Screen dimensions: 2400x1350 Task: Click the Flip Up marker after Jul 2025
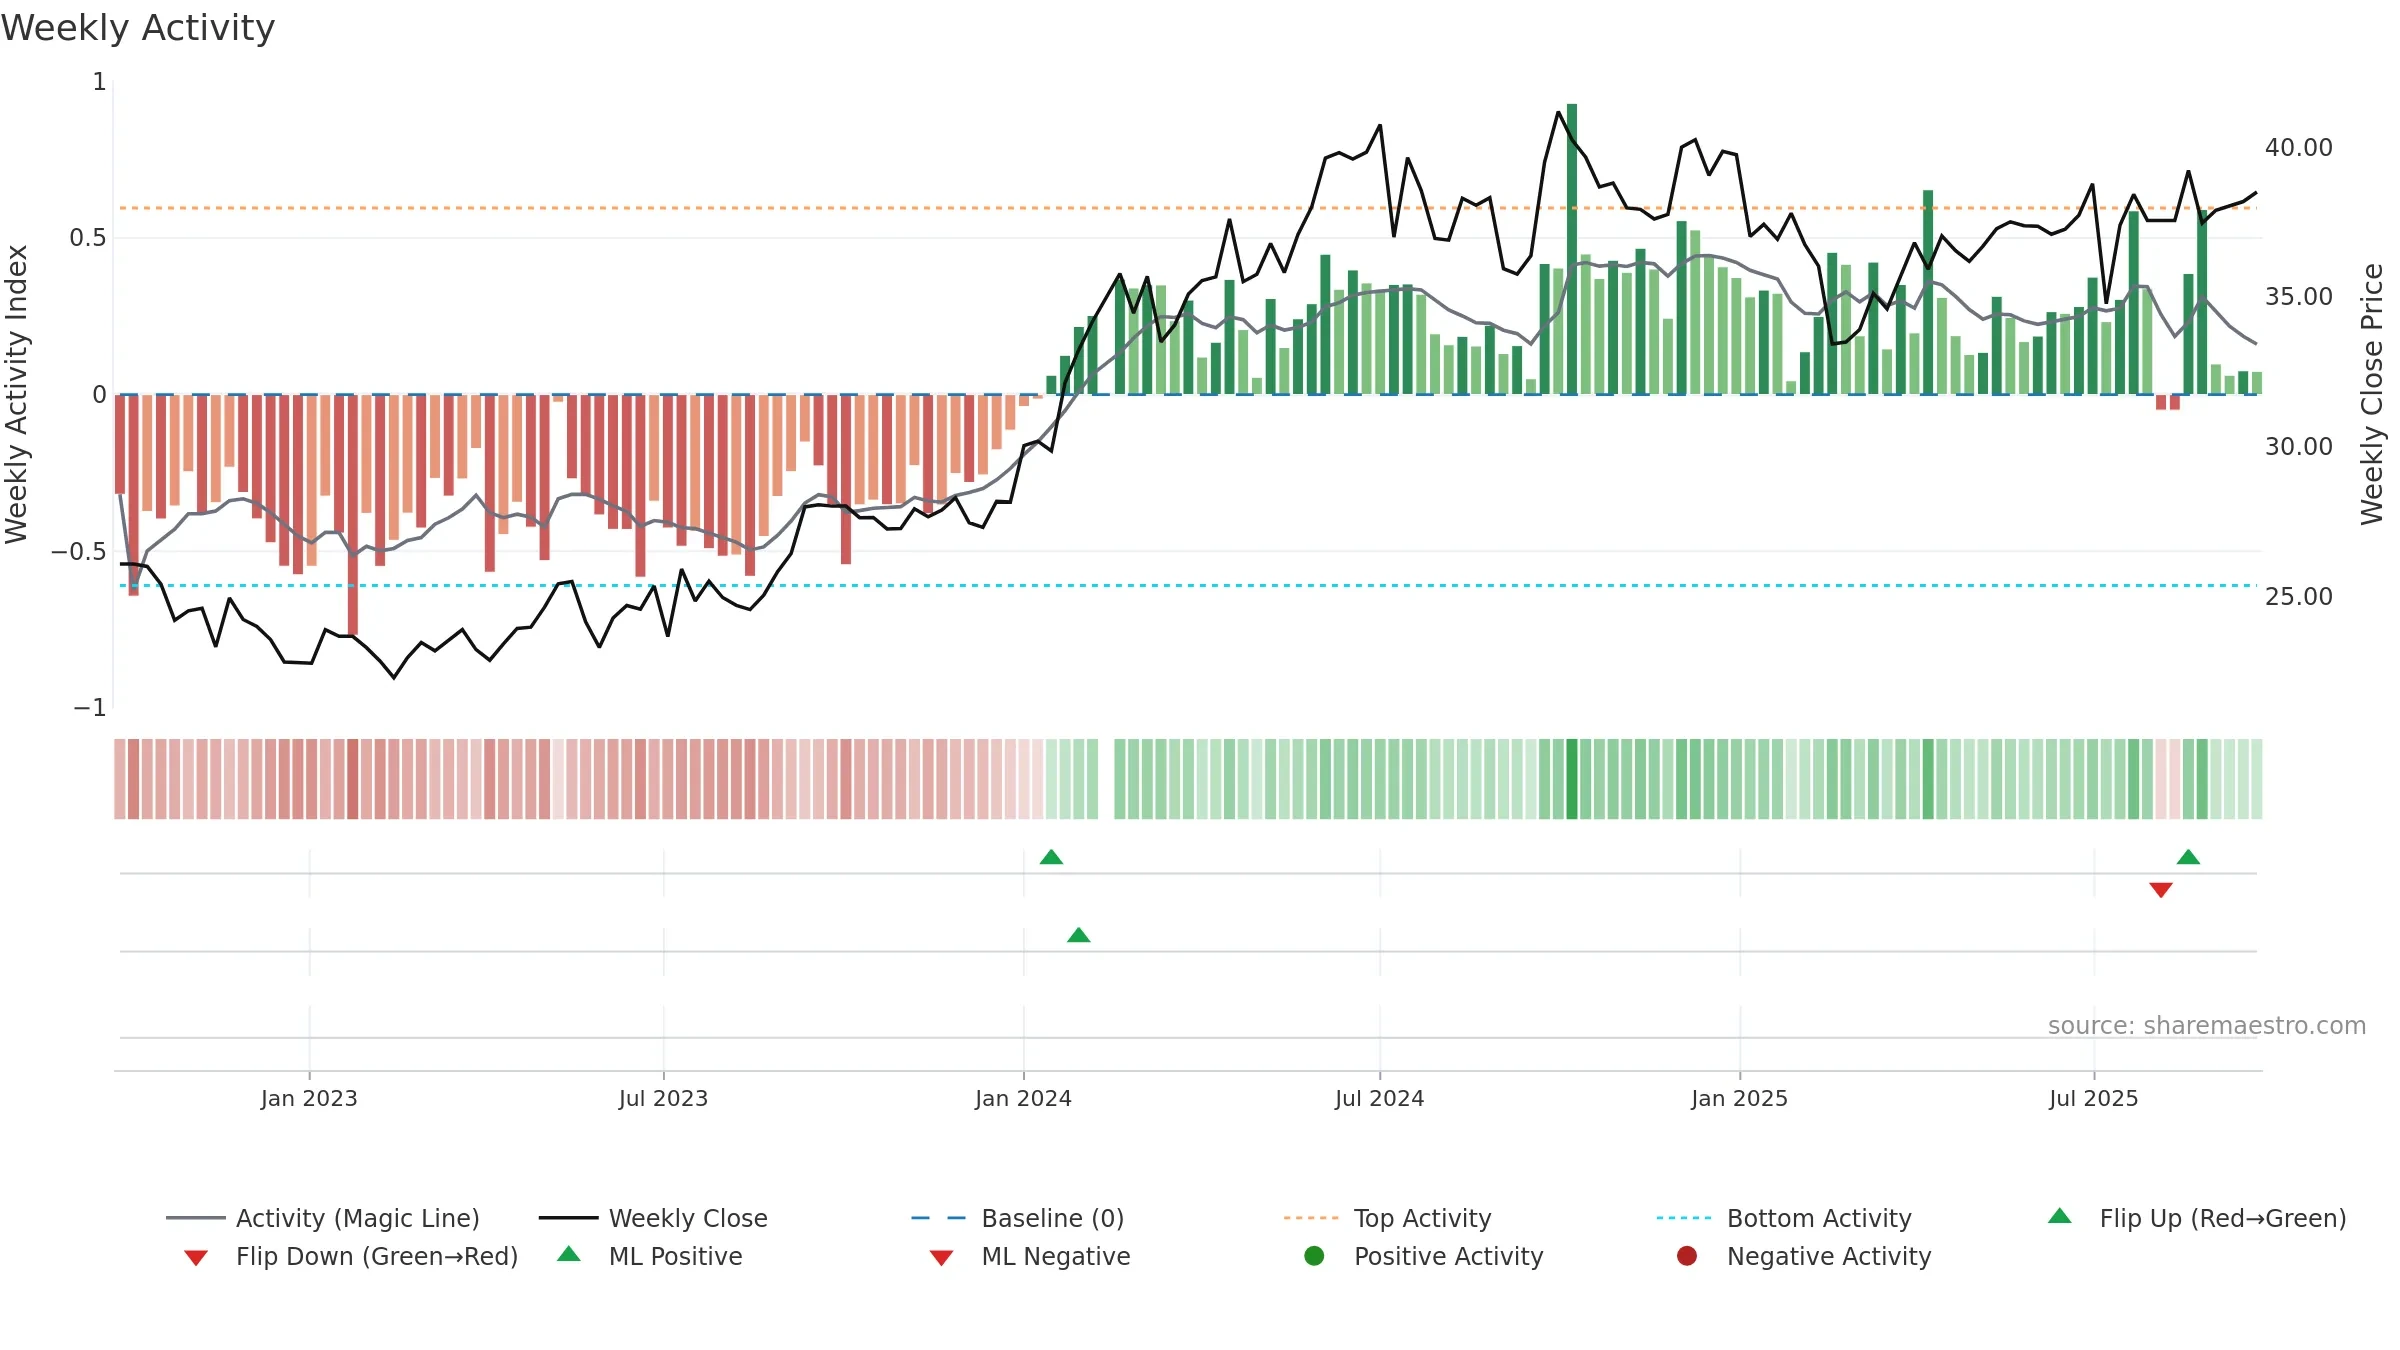tap(2188, 857)
